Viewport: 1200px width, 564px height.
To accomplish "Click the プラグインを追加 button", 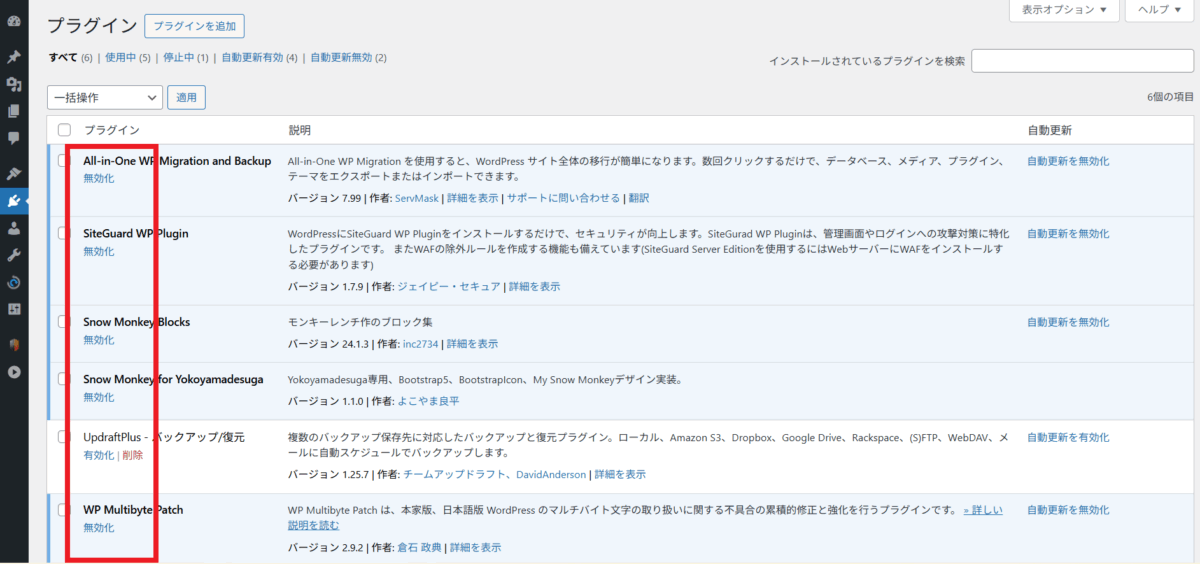I will (x=194, y=27).
